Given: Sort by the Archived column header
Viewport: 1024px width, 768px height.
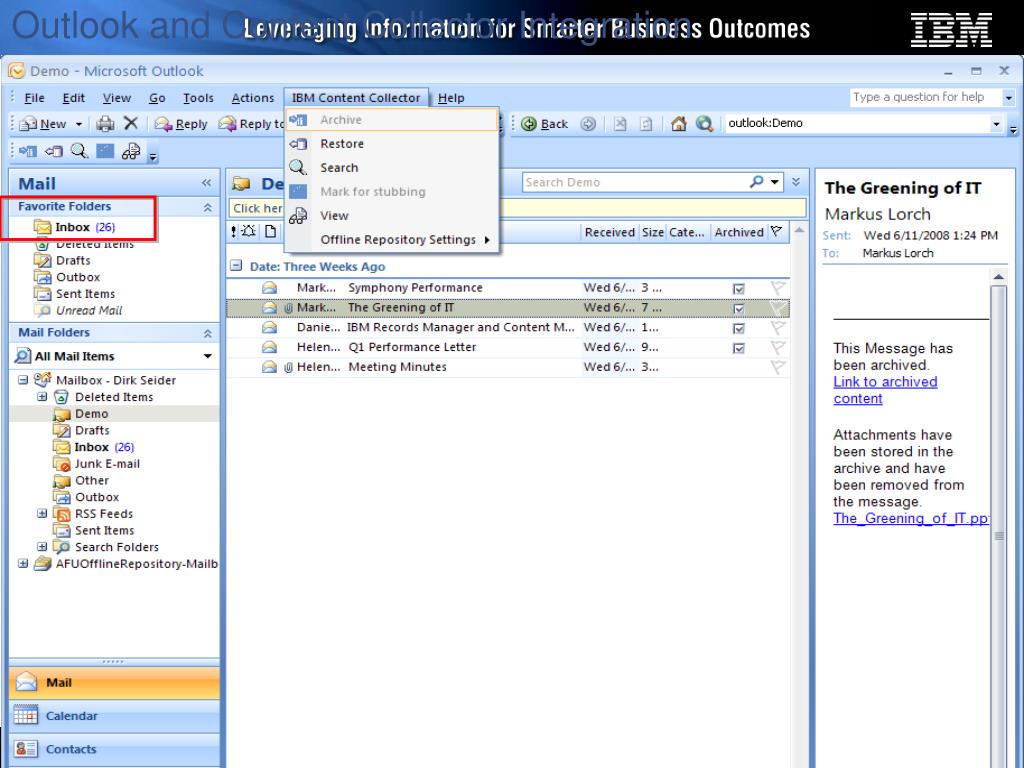Looking at the screenshot, I should (739, 232).
